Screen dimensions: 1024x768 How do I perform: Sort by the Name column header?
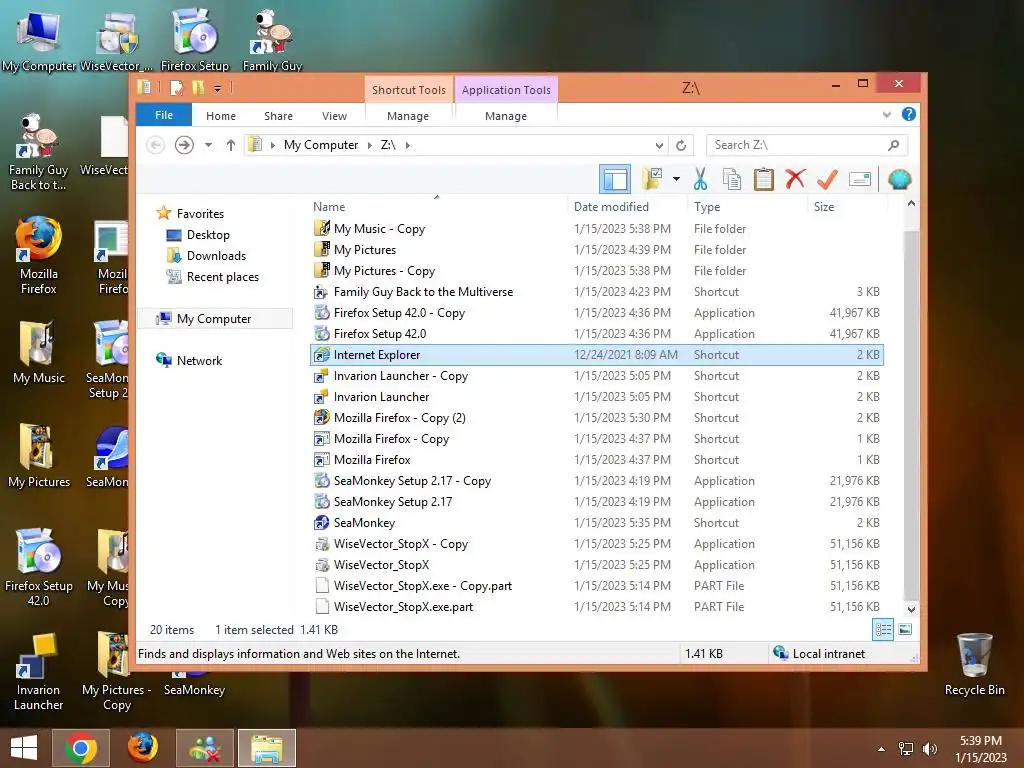pos(438,206)
